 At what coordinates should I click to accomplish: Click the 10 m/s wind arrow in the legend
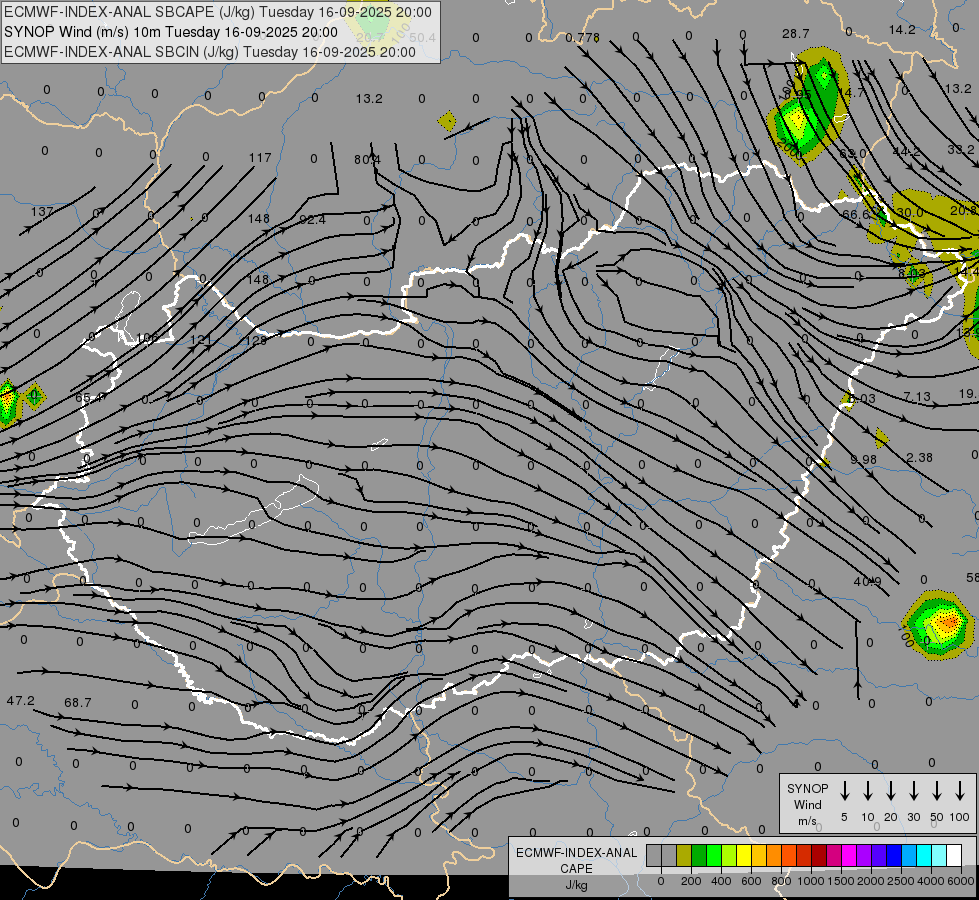867,791
